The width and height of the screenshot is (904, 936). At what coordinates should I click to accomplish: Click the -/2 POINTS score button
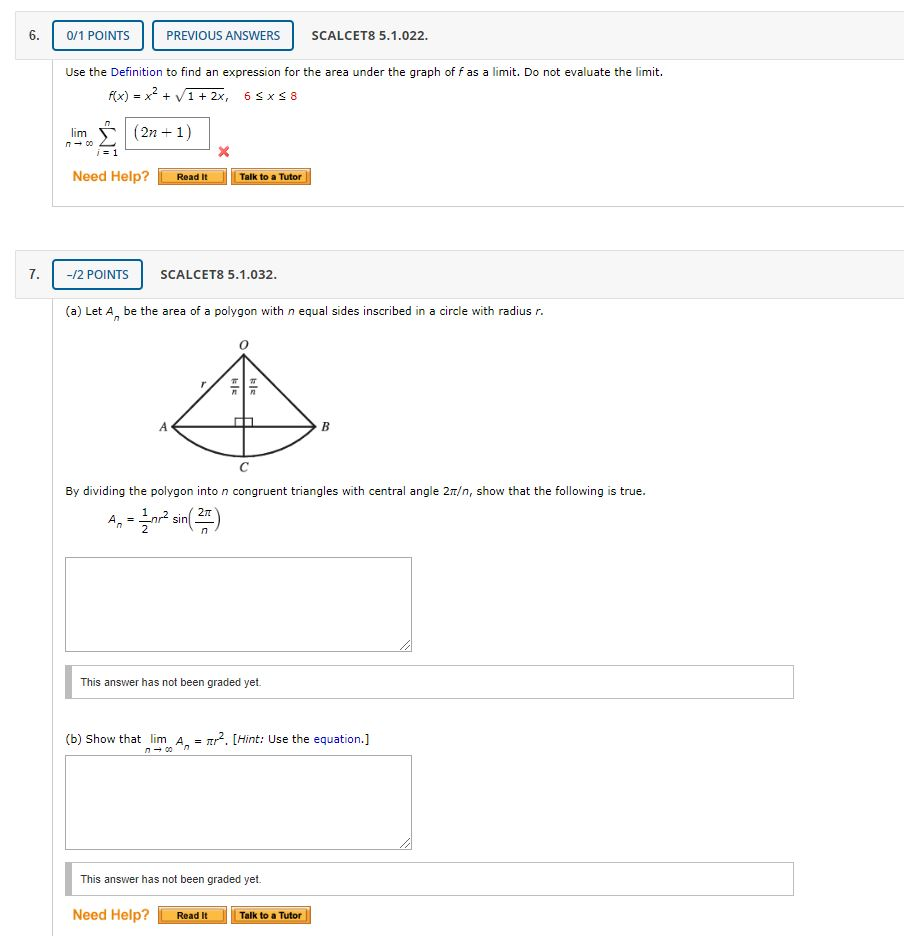tap(97, 274)
